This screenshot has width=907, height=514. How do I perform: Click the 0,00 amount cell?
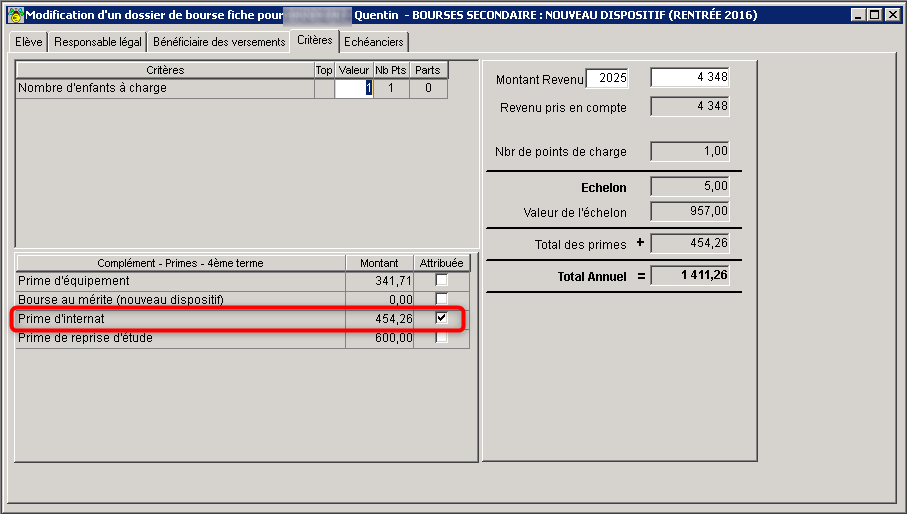379,299
